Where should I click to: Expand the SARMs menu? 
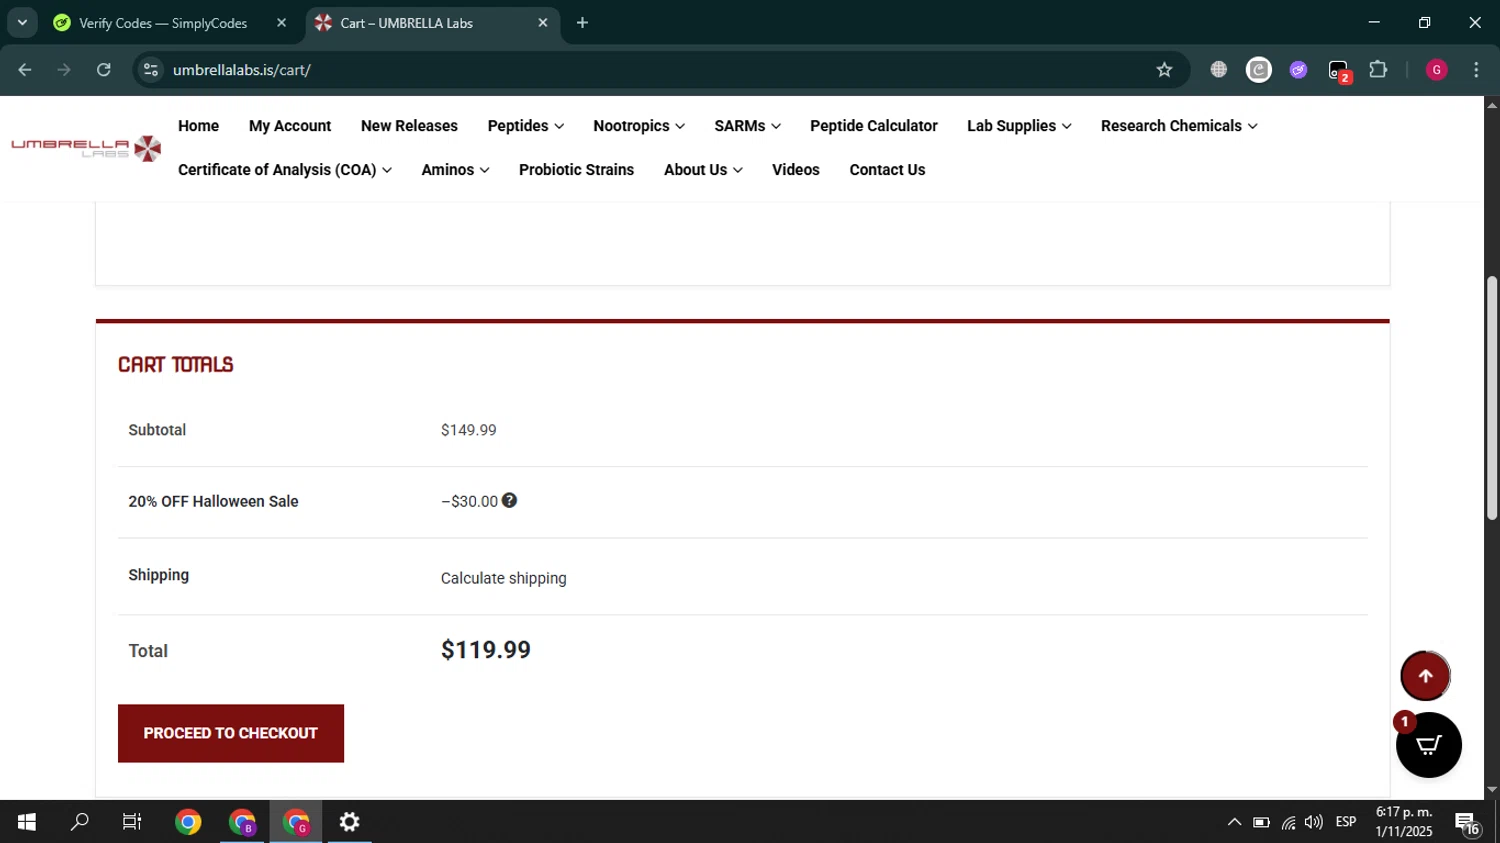(x=747, y=126)
